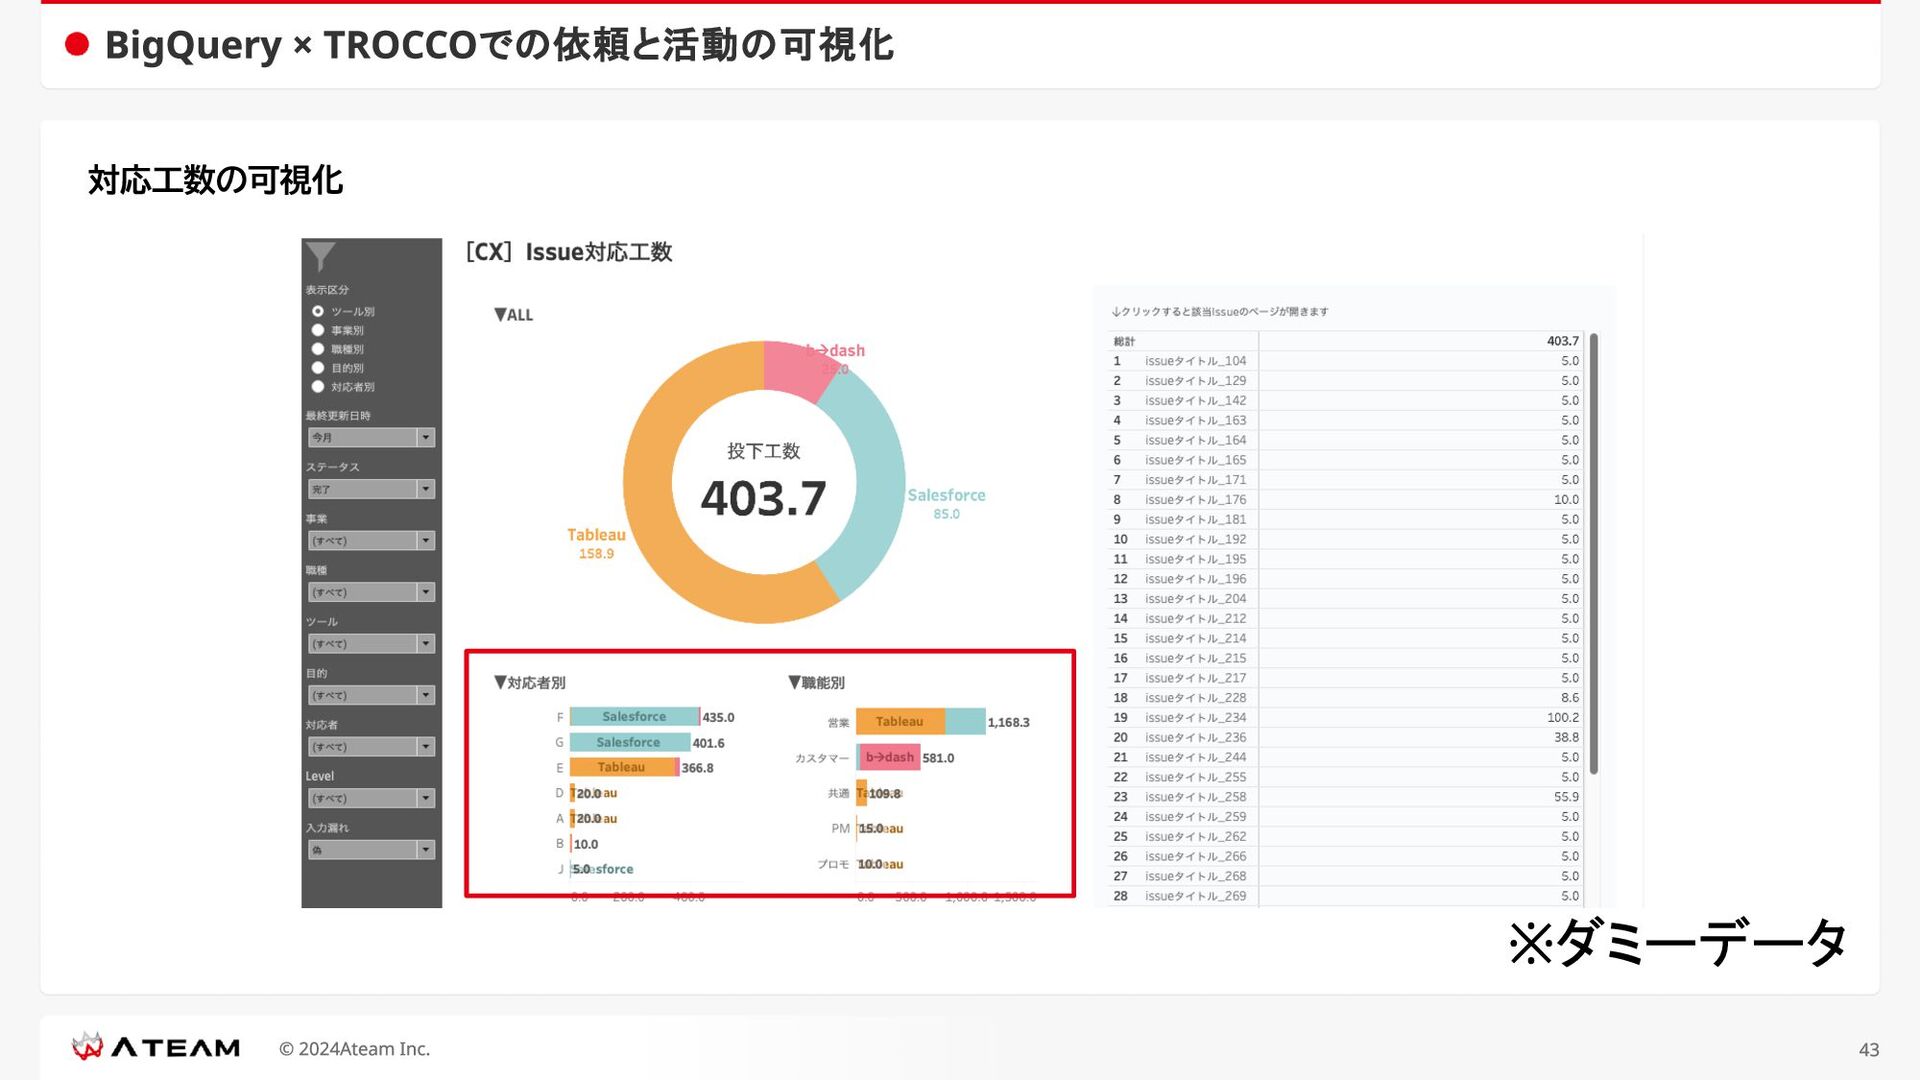The width and height of the screenshot is (1920, 1080).
Task: Click the 581.0 value next to カスタマー bar
Action: pyautogui.click(x=938, y=758)
